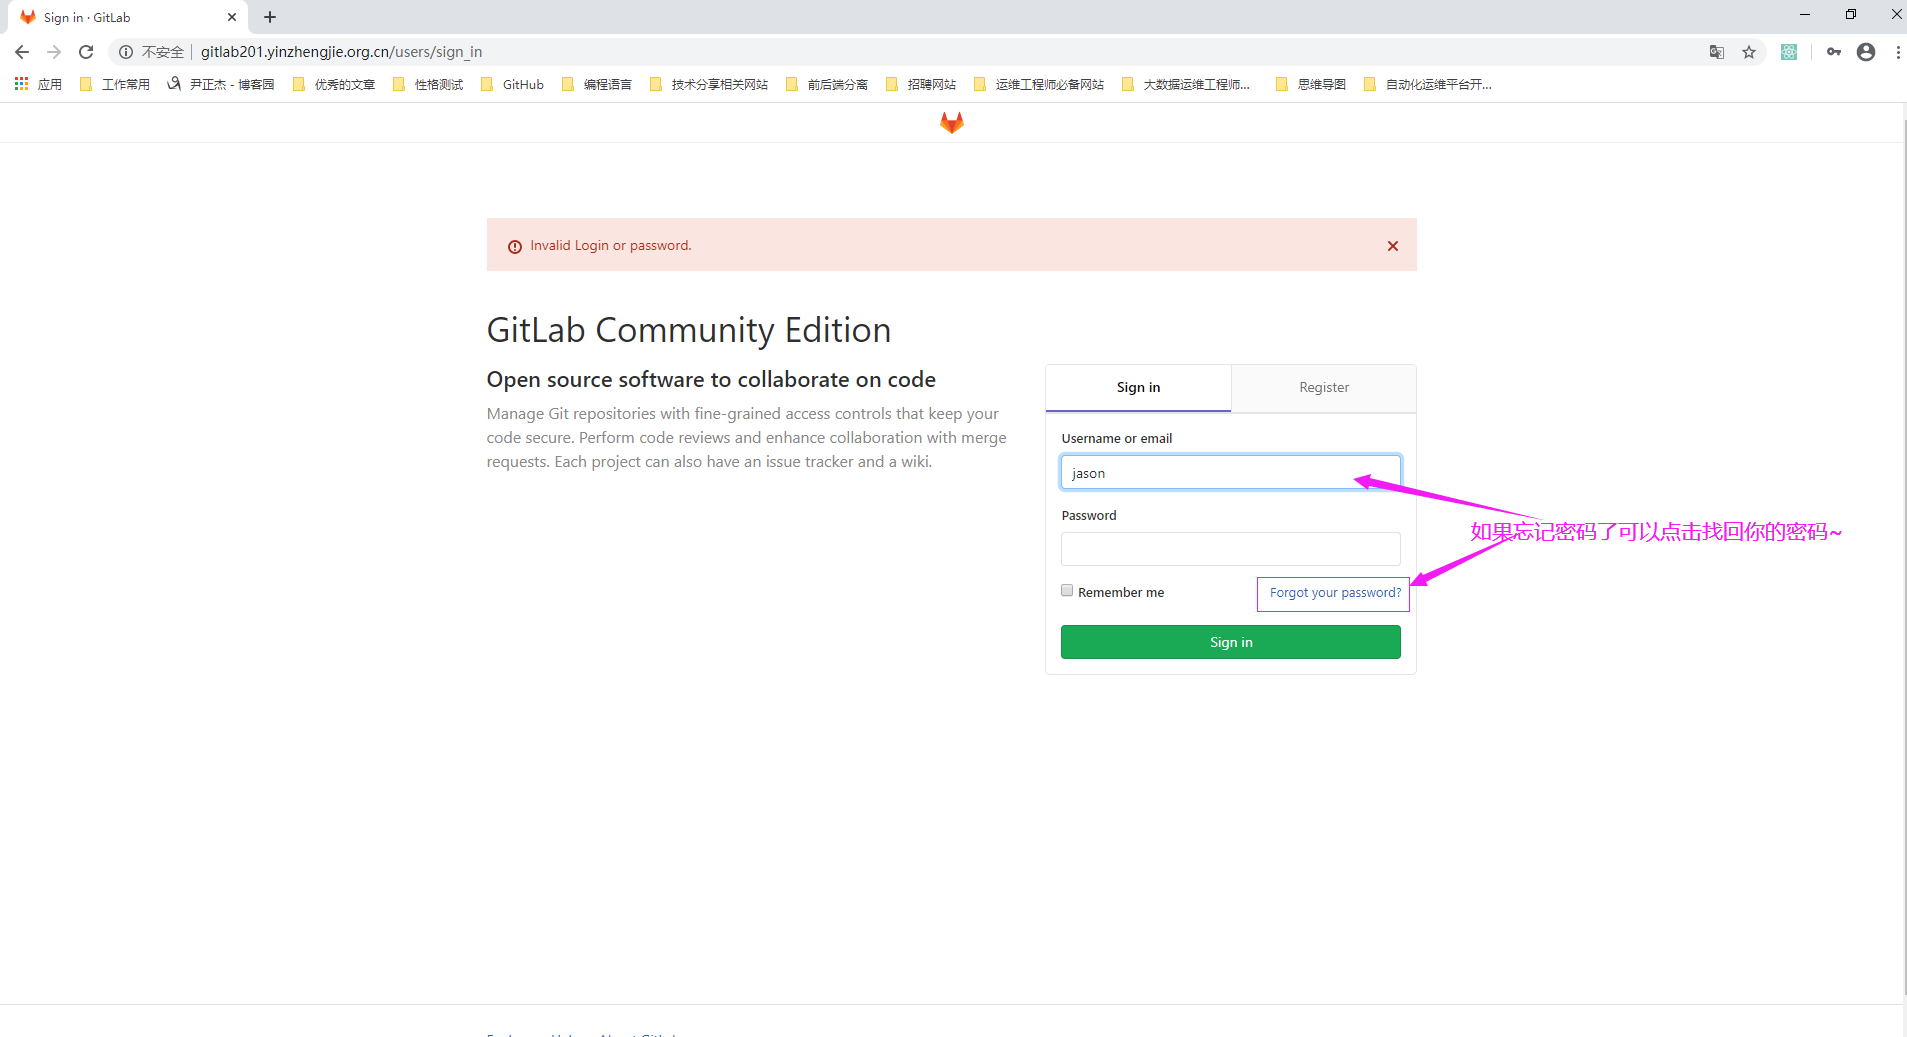1907x1037 pixels.
Task: Focus the Password field
Action: point(1230,549)
